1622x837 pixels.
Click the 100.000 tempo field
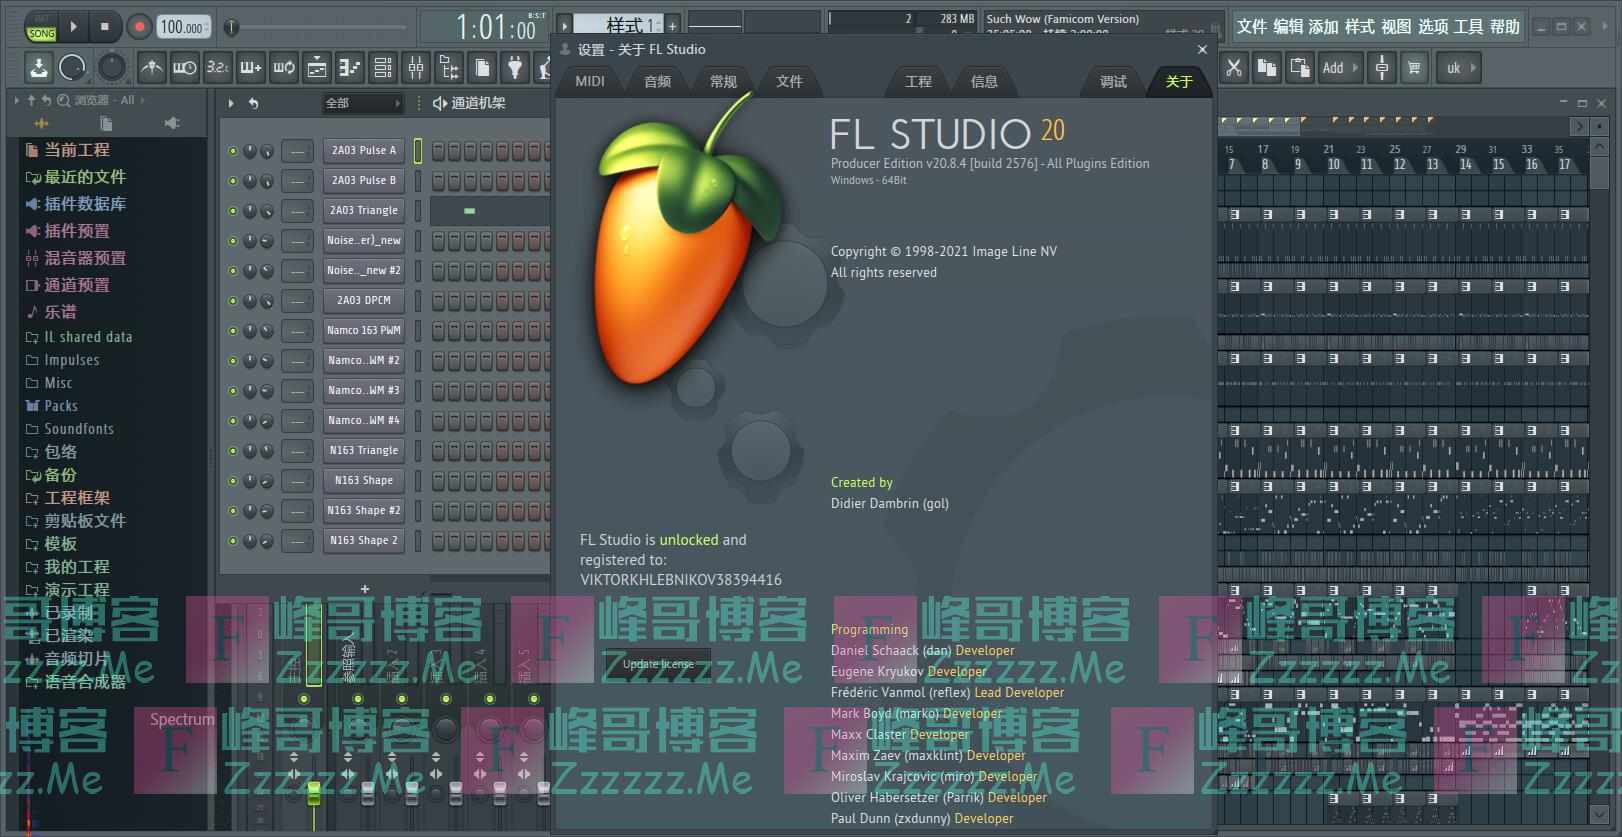click(x=181, y=28)
